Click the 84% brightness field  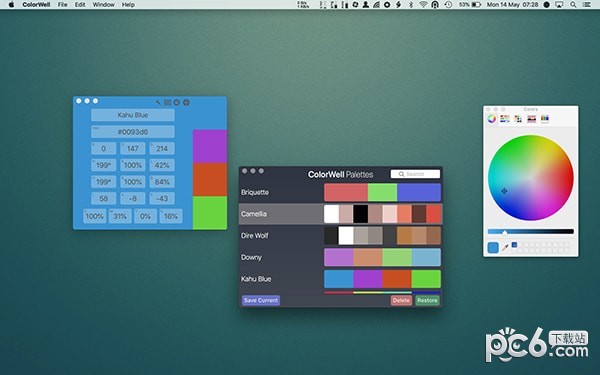pyautogui.click(x=162, y=182)
